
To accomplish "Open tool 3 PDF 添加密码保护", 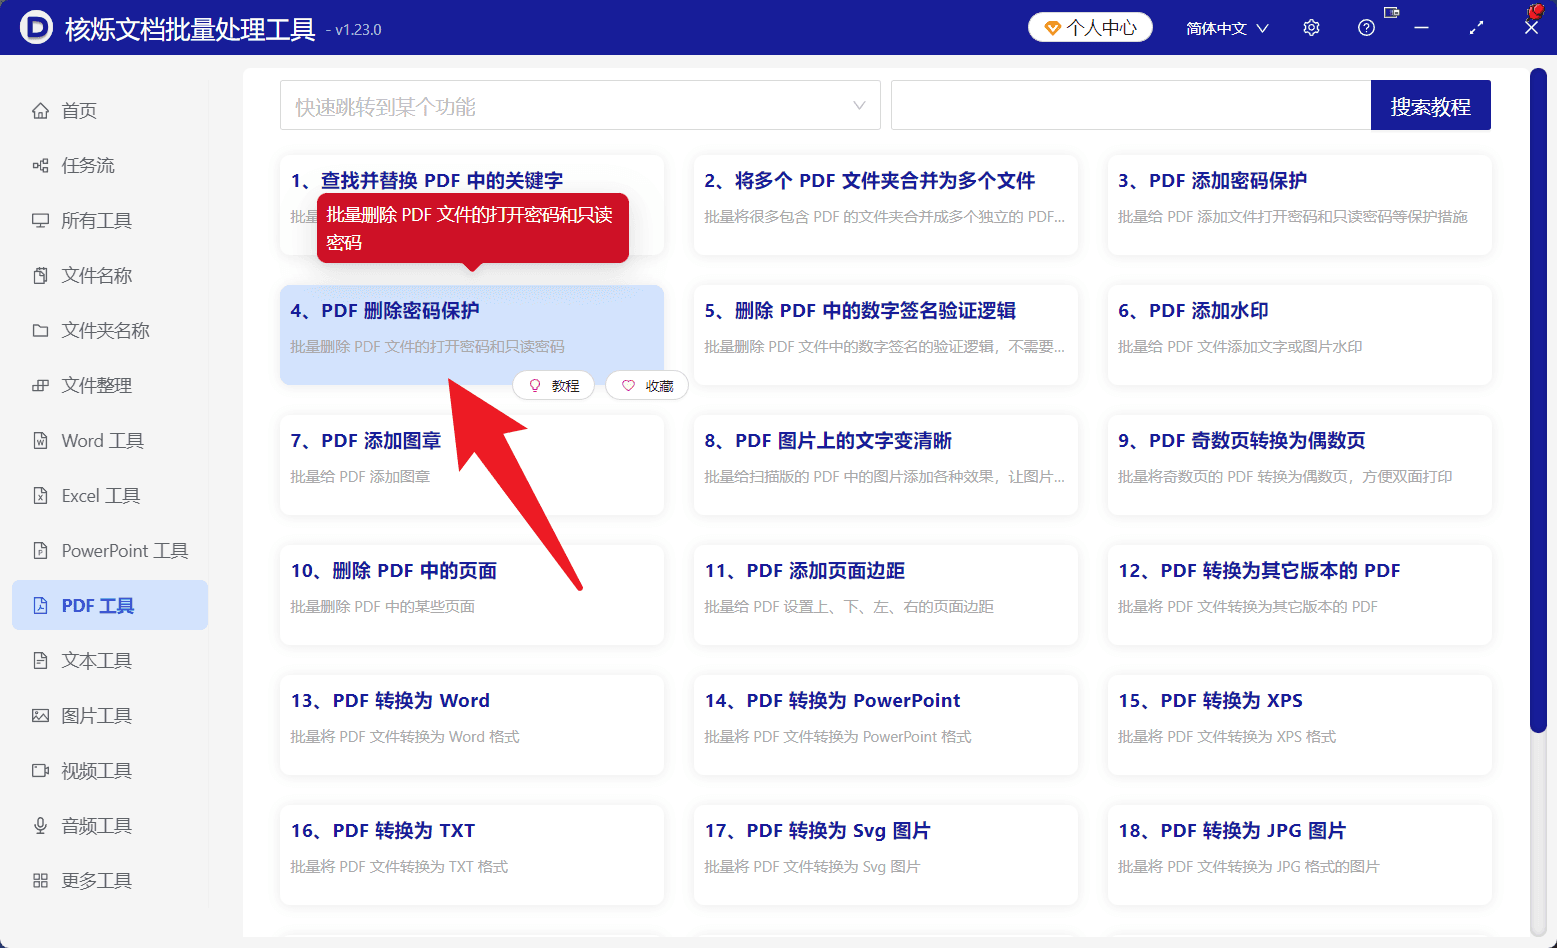I will pos(1300,205).
